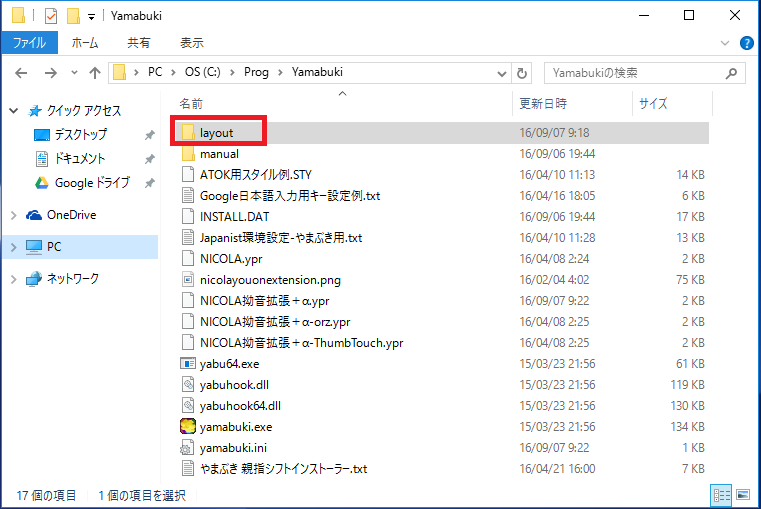Image resolution: width=761 pixels, height=509 pixels.
Task: Select Google日本語入力用キー設定例.txt file icon
Action: coord(188,196)
